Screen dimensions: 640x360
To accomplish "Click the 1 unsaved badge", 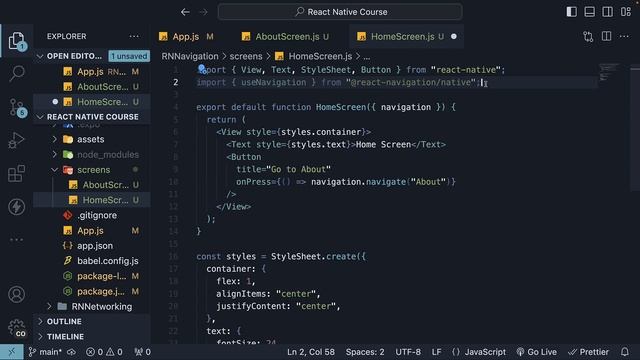I will tap(129, 56).
